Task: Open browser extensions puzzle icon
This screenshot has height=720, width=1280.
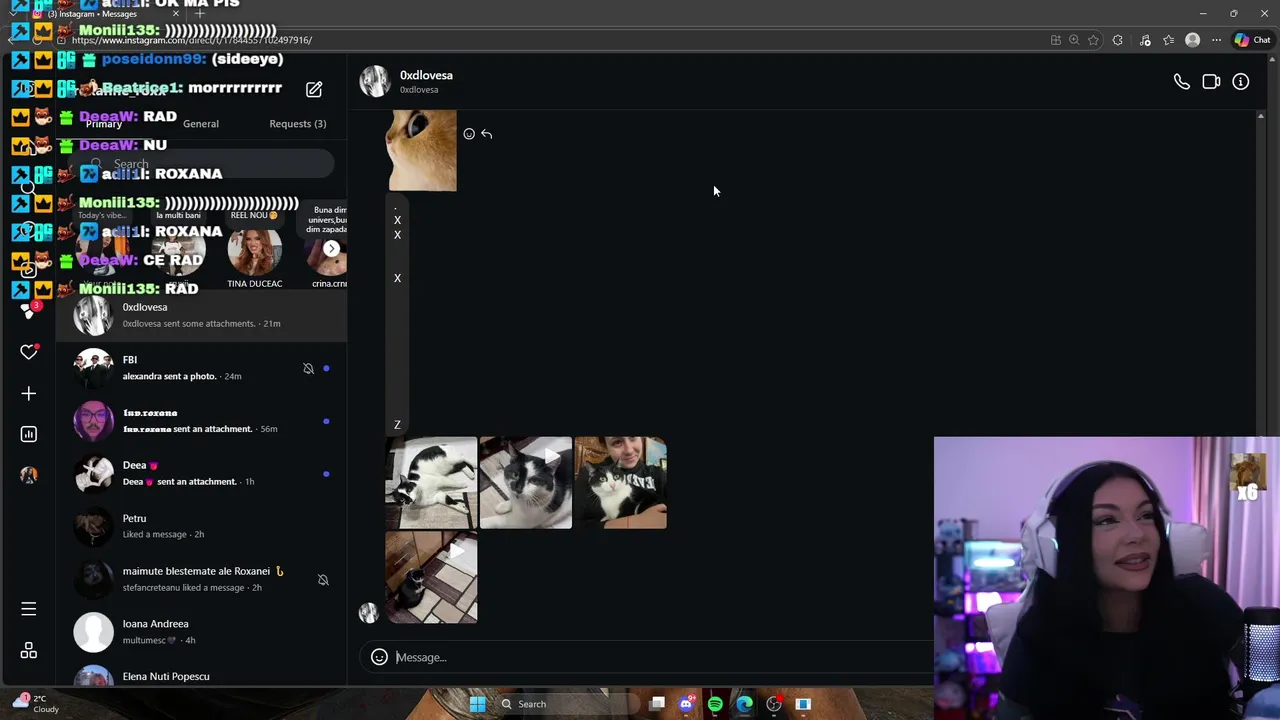Action: point(1117,40)
